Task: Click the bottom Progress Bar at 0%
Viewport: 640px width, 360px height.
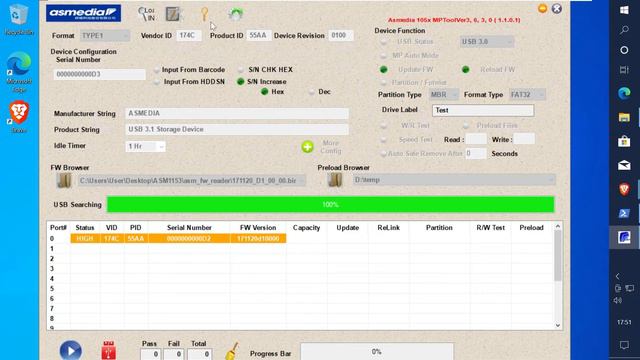Action: 377,351
